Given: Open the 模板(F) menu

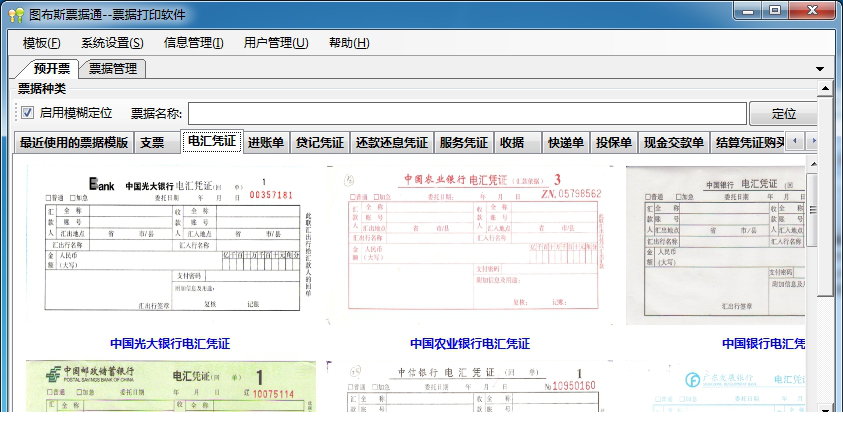Looking at the screenshot, I should 41,43.
